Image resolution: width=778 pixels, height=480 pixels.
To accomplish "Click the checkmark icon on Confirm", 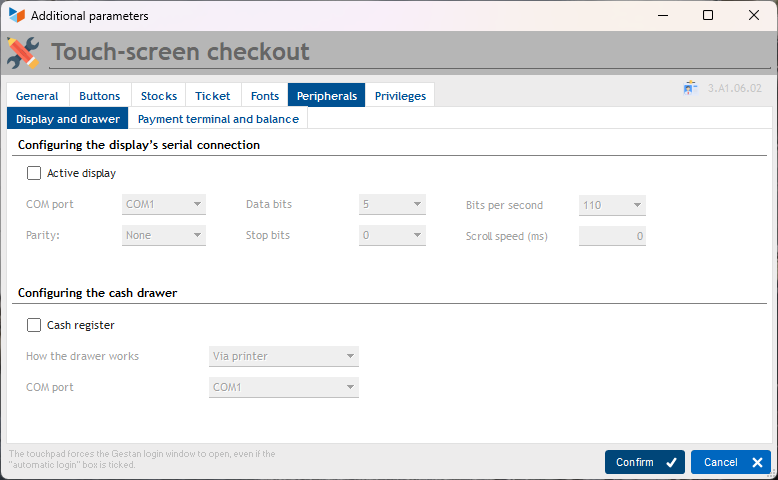I will tap(671, 462).
